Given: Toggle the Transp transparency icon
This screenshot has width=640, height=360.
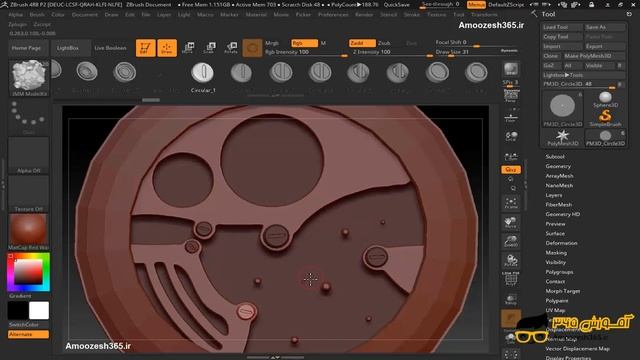Looking at the screenshot, I should [511, 299].
